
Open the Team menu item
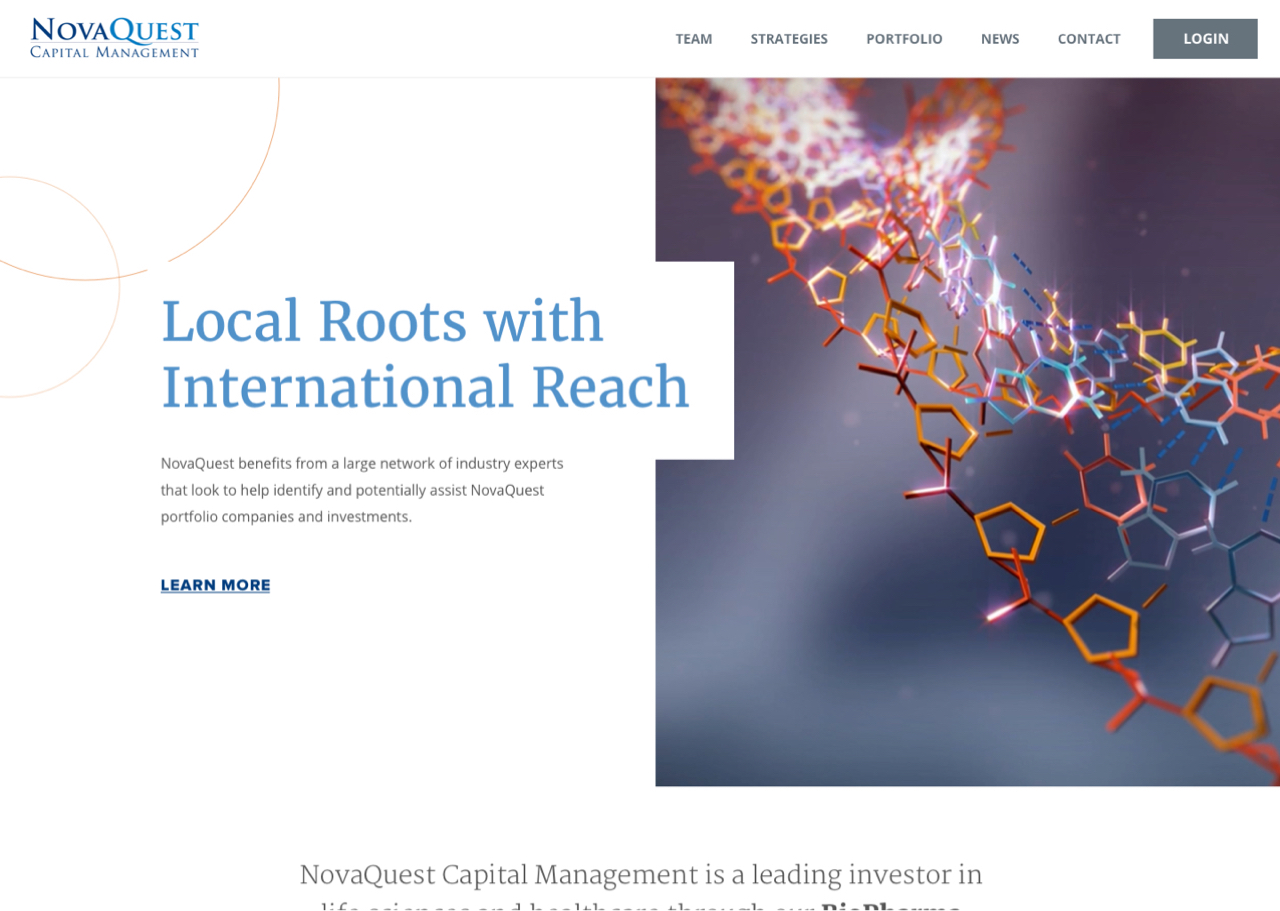pos(694,39)
